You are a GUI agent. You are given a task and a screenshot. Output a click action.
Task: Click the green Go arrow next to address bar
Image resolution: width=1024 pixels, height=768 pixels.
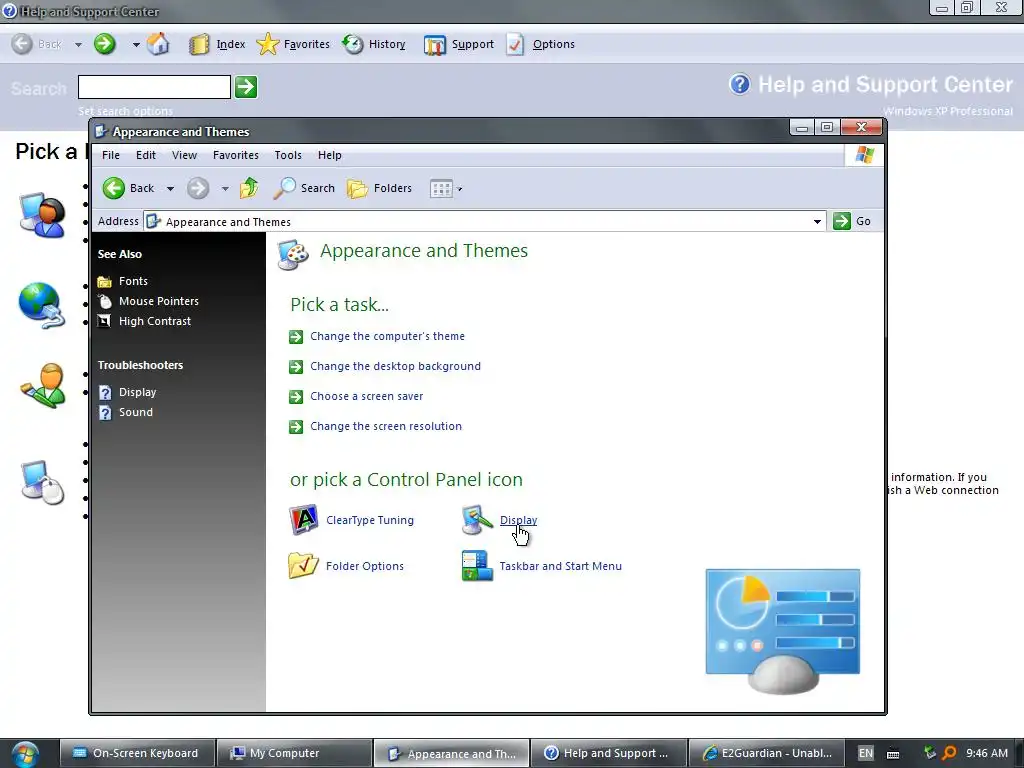pyautogui.click(x=842, y=221)
